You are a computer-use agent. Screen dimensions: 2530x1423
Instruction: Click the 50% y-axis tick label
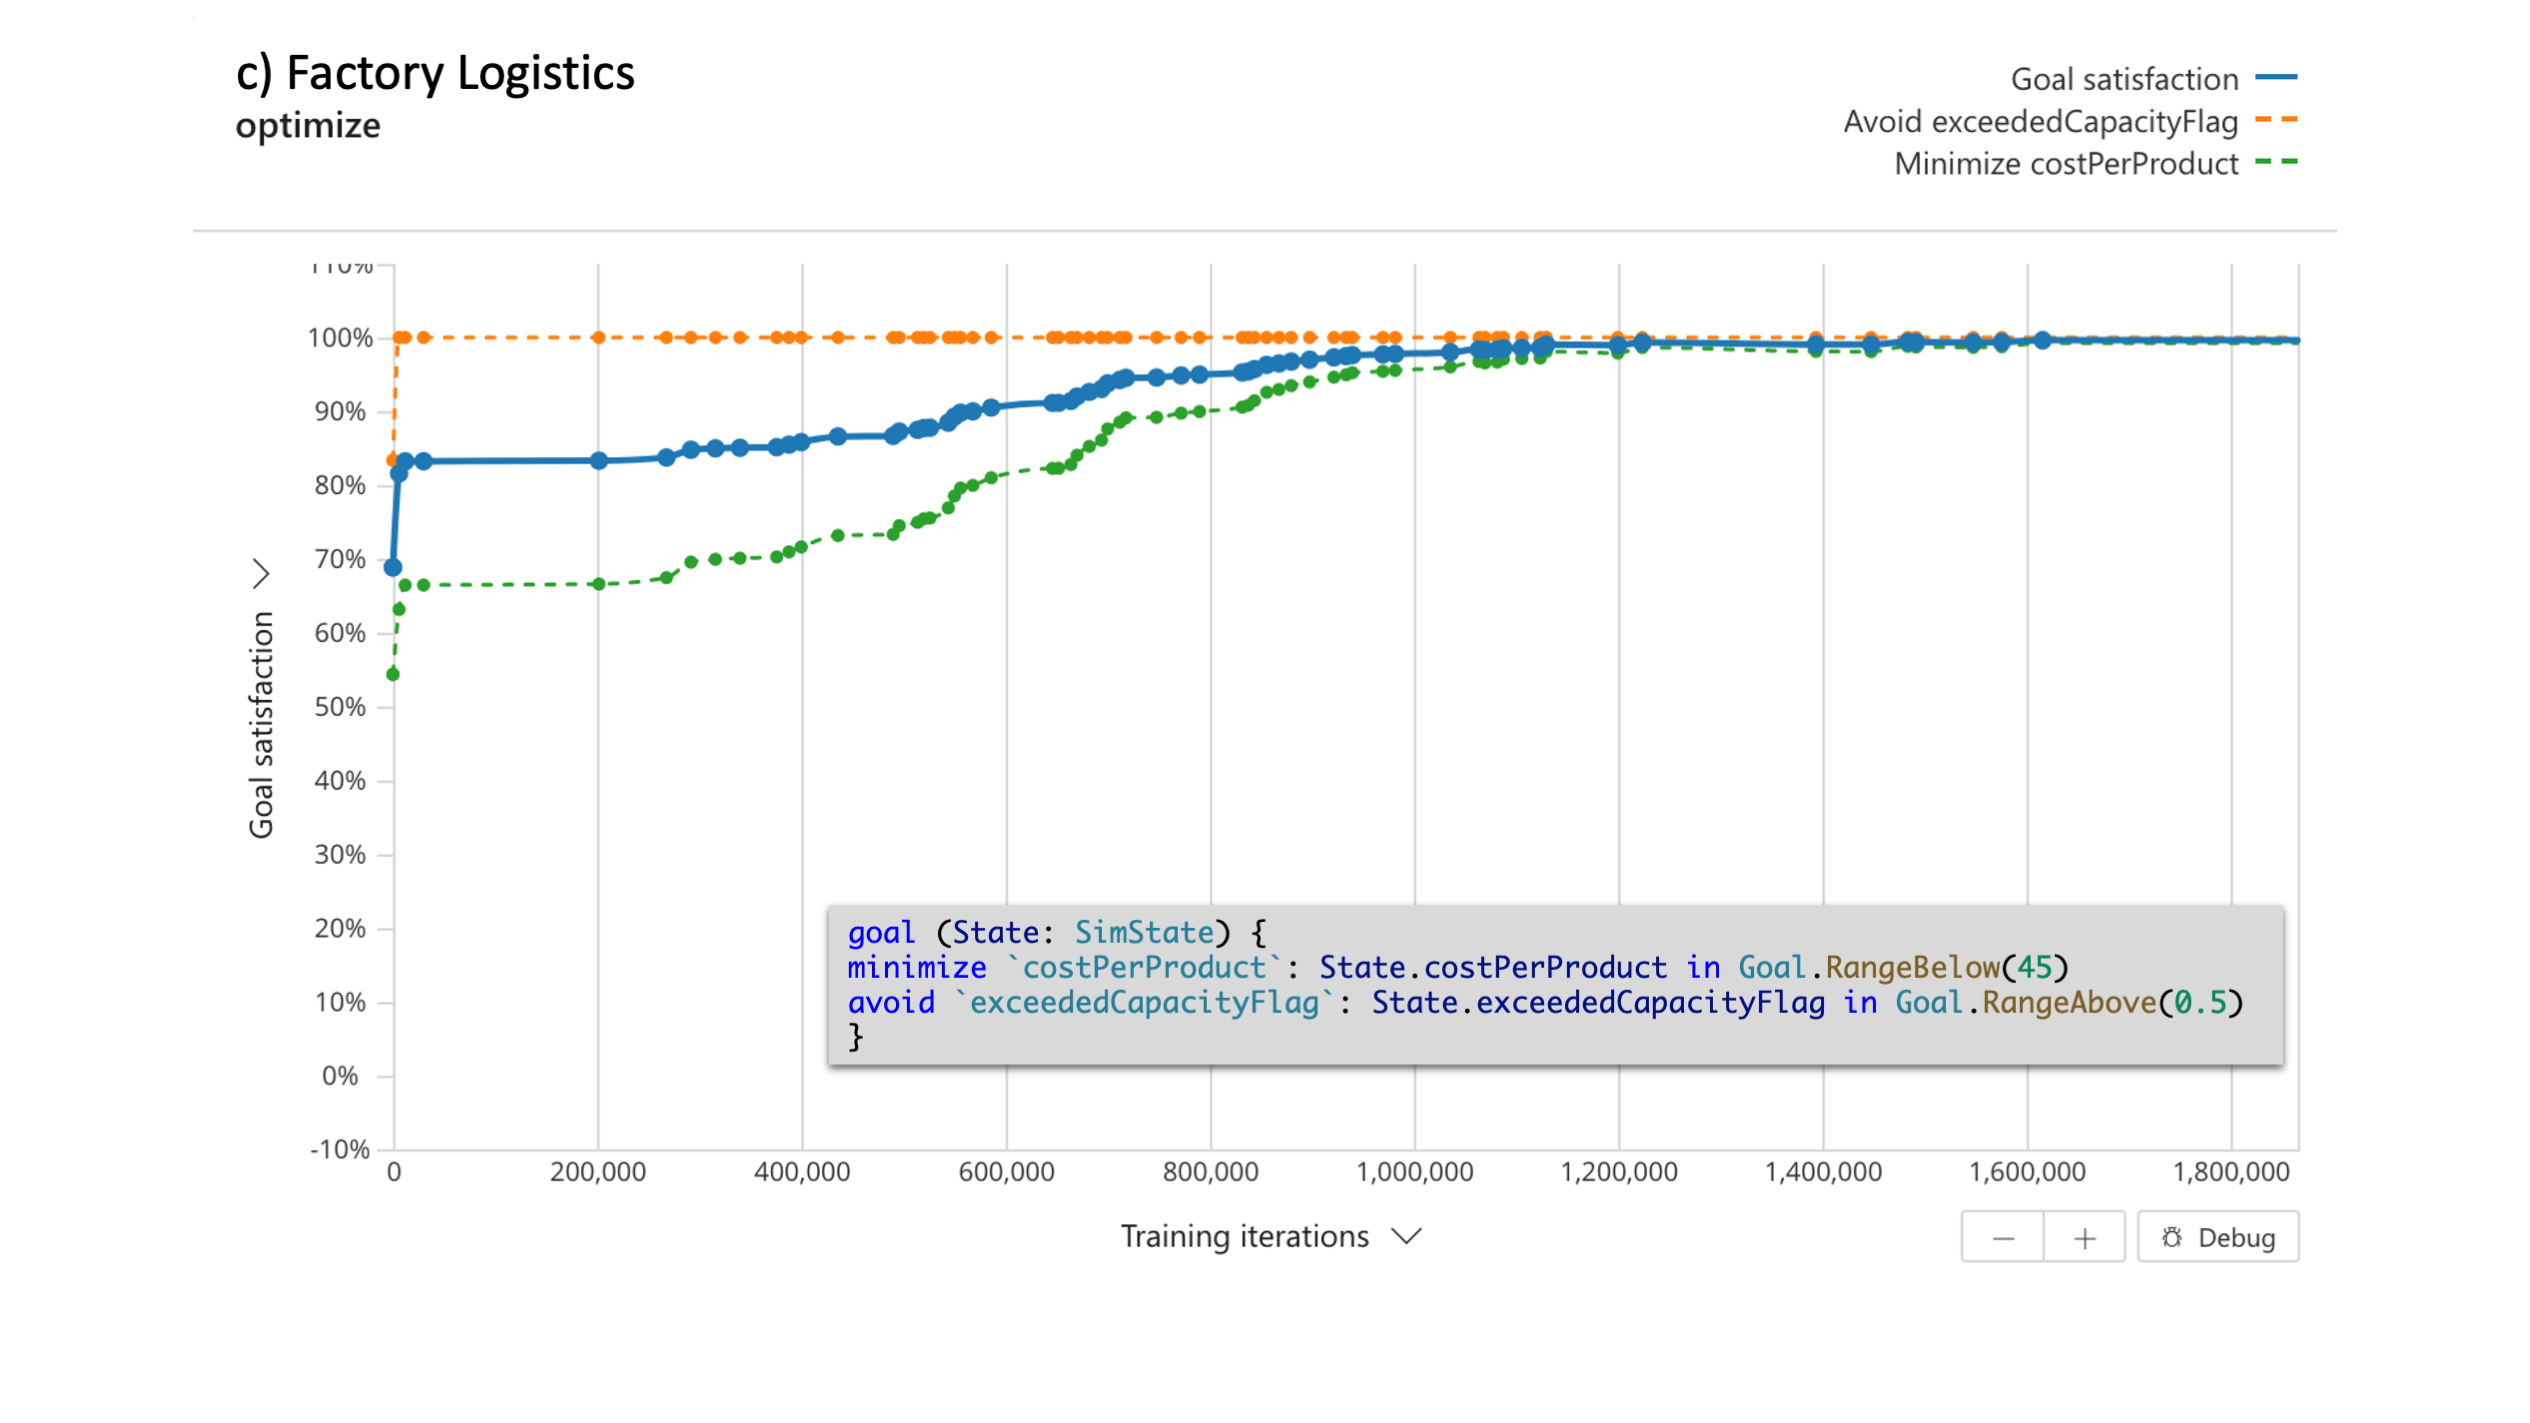coord(340,707)
